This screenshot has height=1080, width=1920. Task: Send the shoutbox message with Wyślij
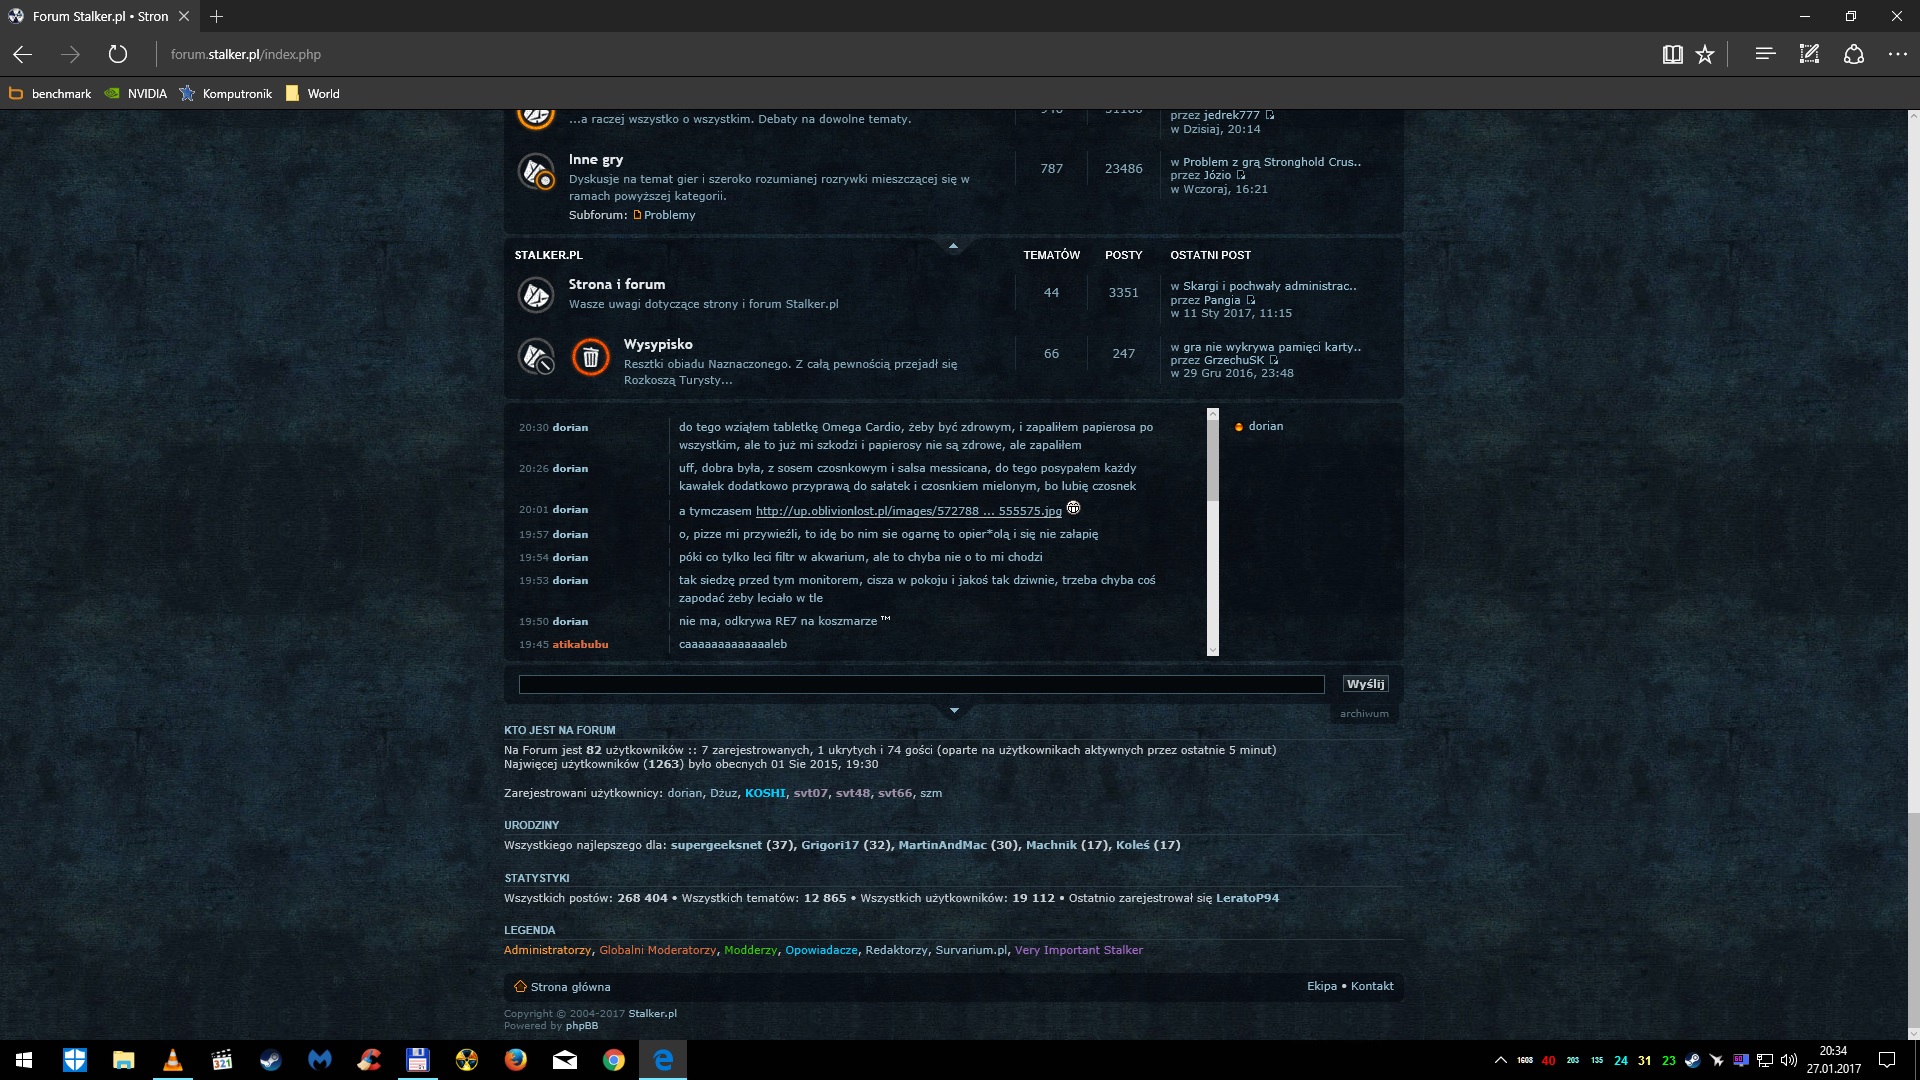pyautogui.click(x=1365, y=684)
